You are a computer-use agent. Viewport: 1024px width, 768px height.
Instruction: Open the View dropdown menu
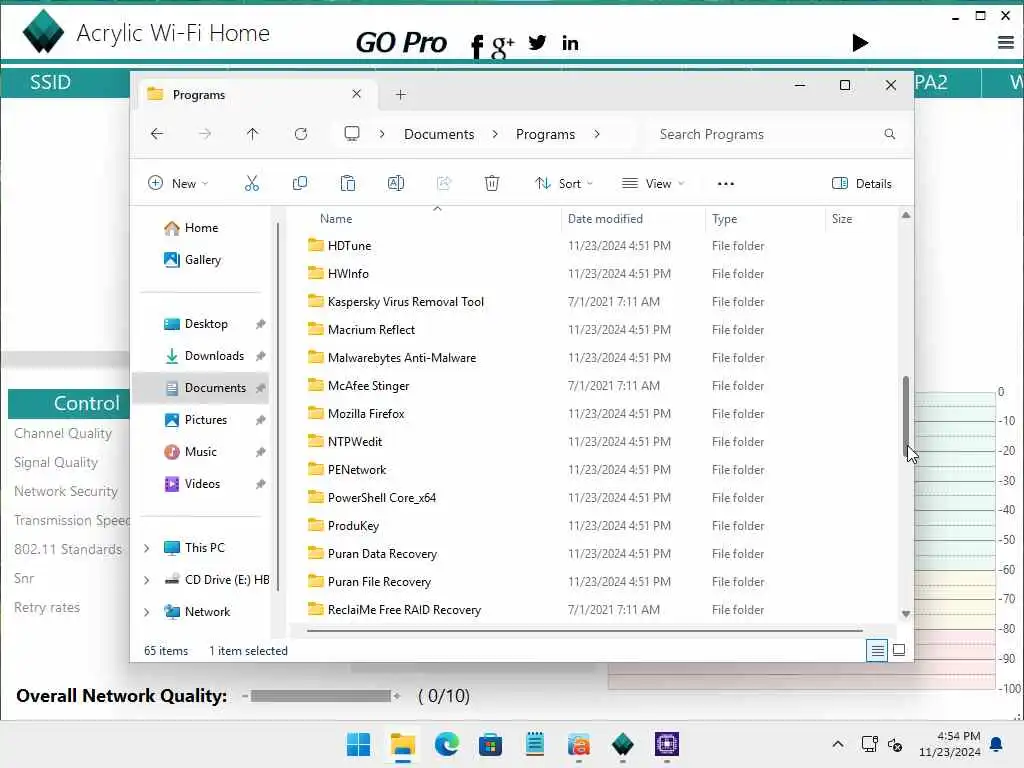pyautogui.click(x=653, y=184)
